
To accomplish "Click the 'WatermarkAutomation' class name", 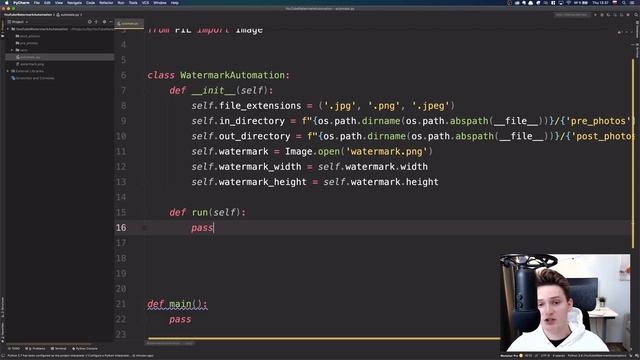I will 232,75.
